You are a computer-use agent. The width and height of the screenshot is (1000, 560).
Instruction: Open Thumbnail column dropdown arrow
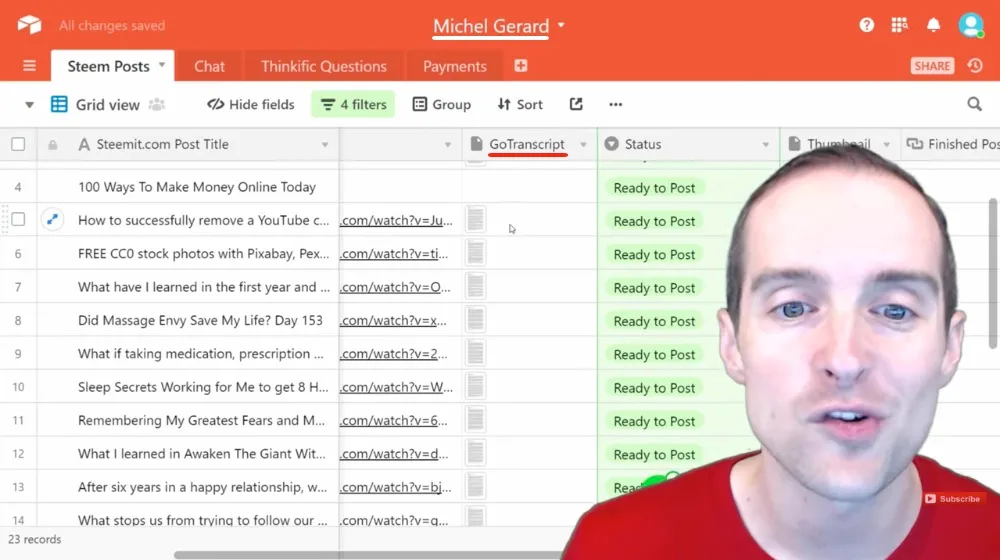point(886,145)
